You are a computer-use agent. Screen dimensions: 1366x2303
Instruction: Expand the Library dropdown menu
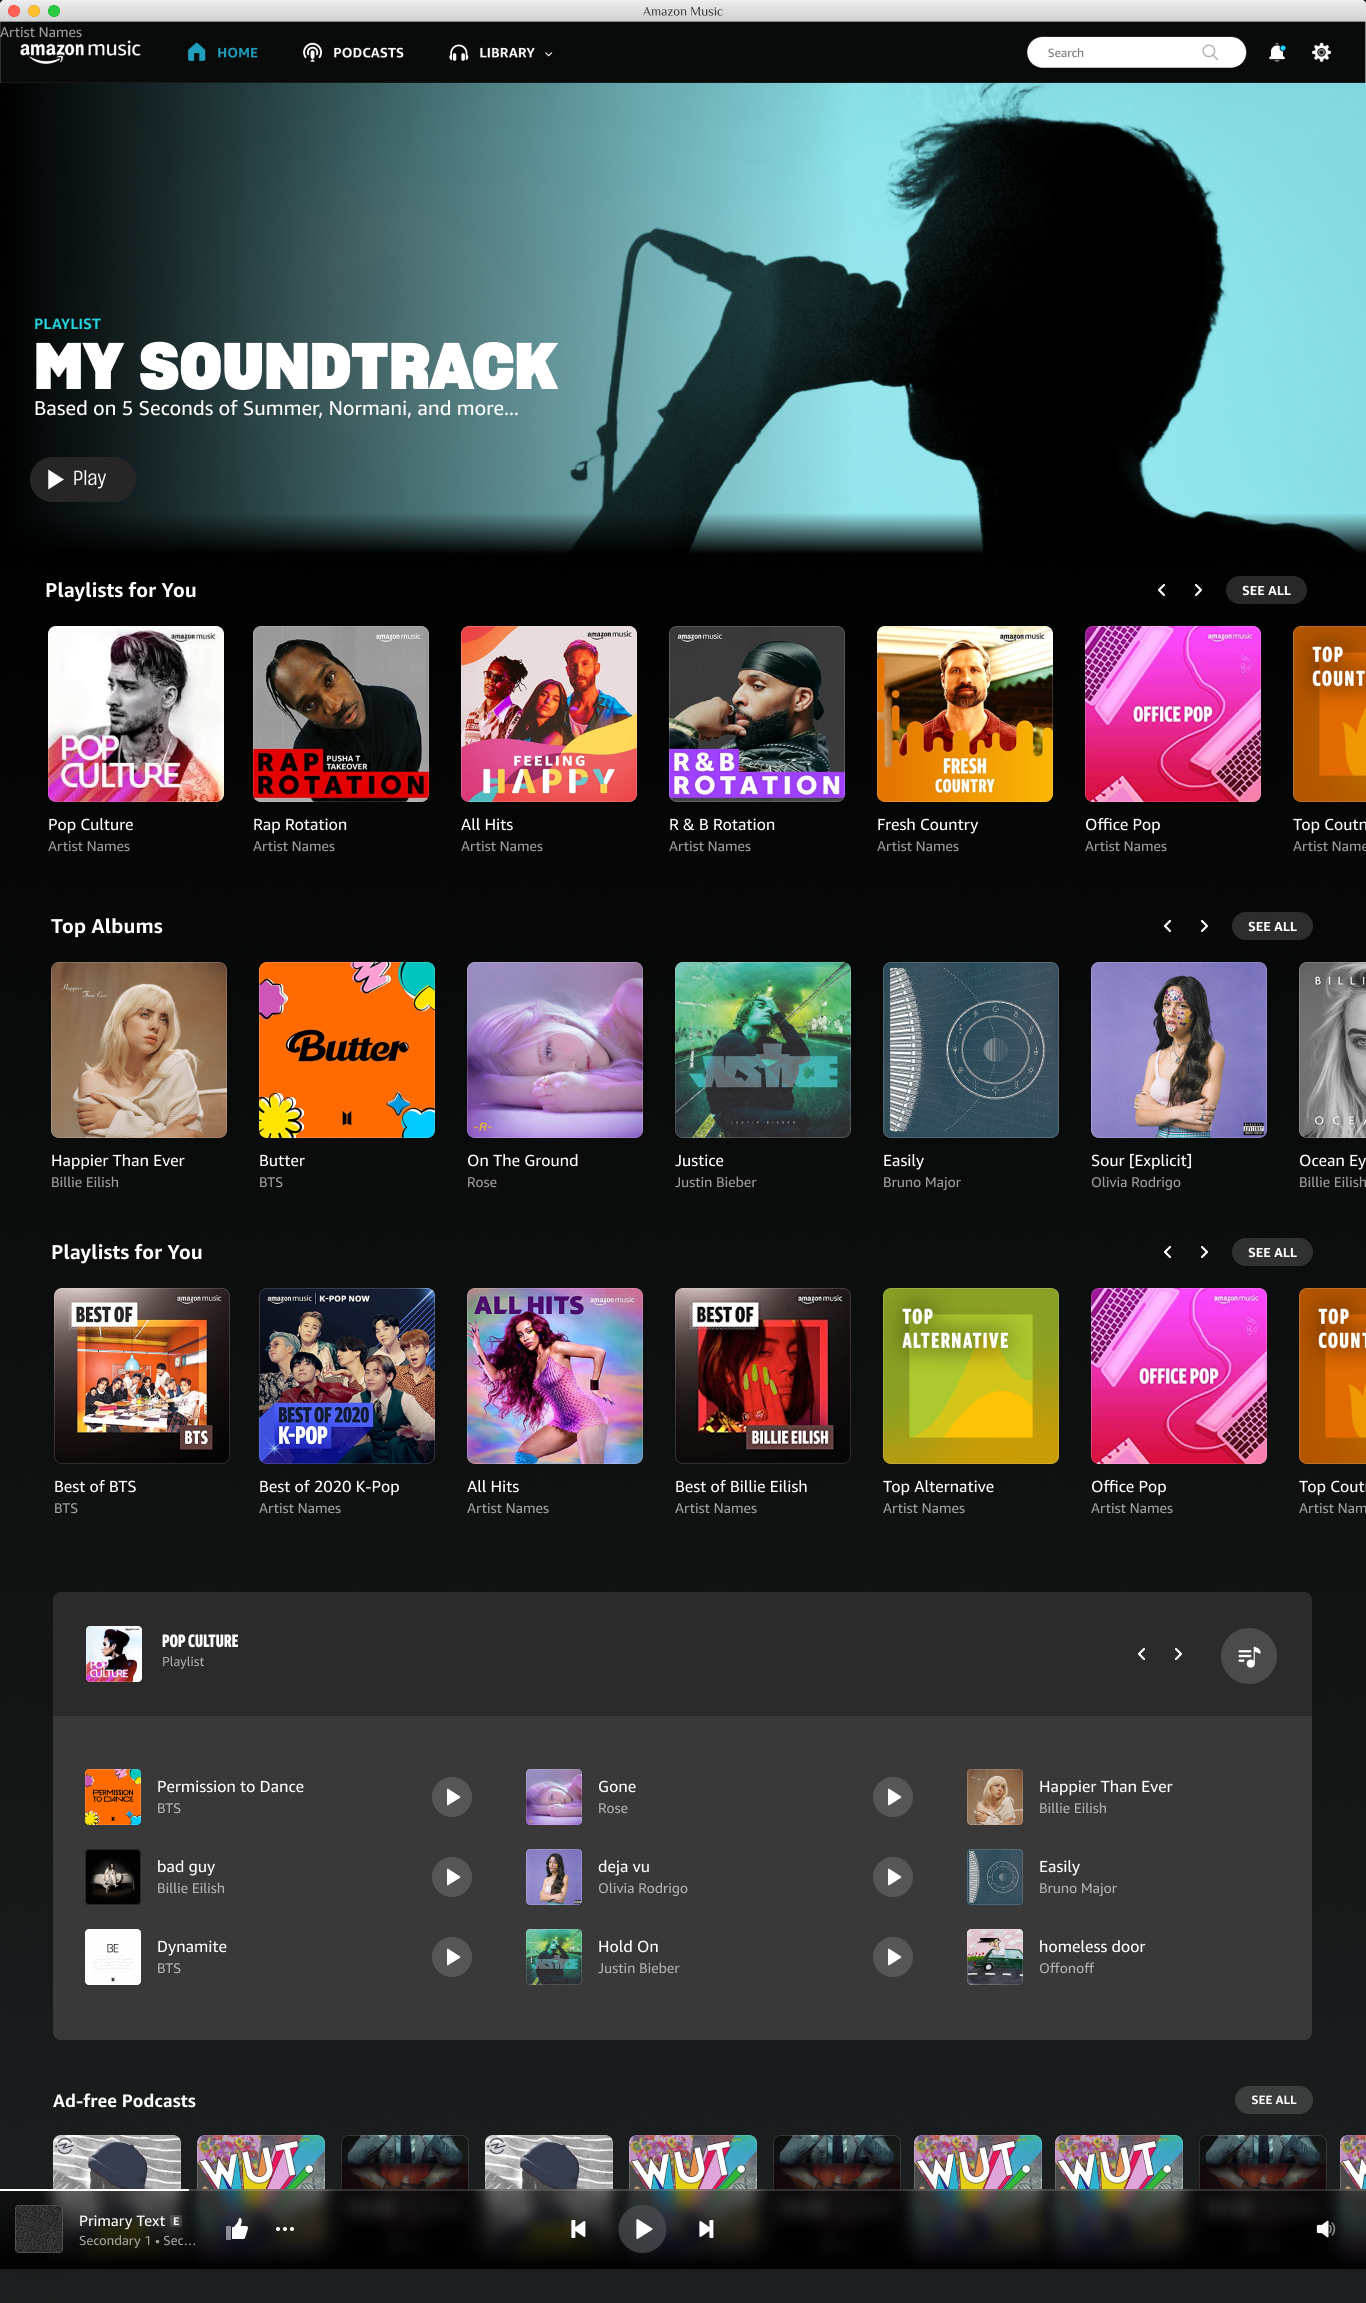click(501, 53)
